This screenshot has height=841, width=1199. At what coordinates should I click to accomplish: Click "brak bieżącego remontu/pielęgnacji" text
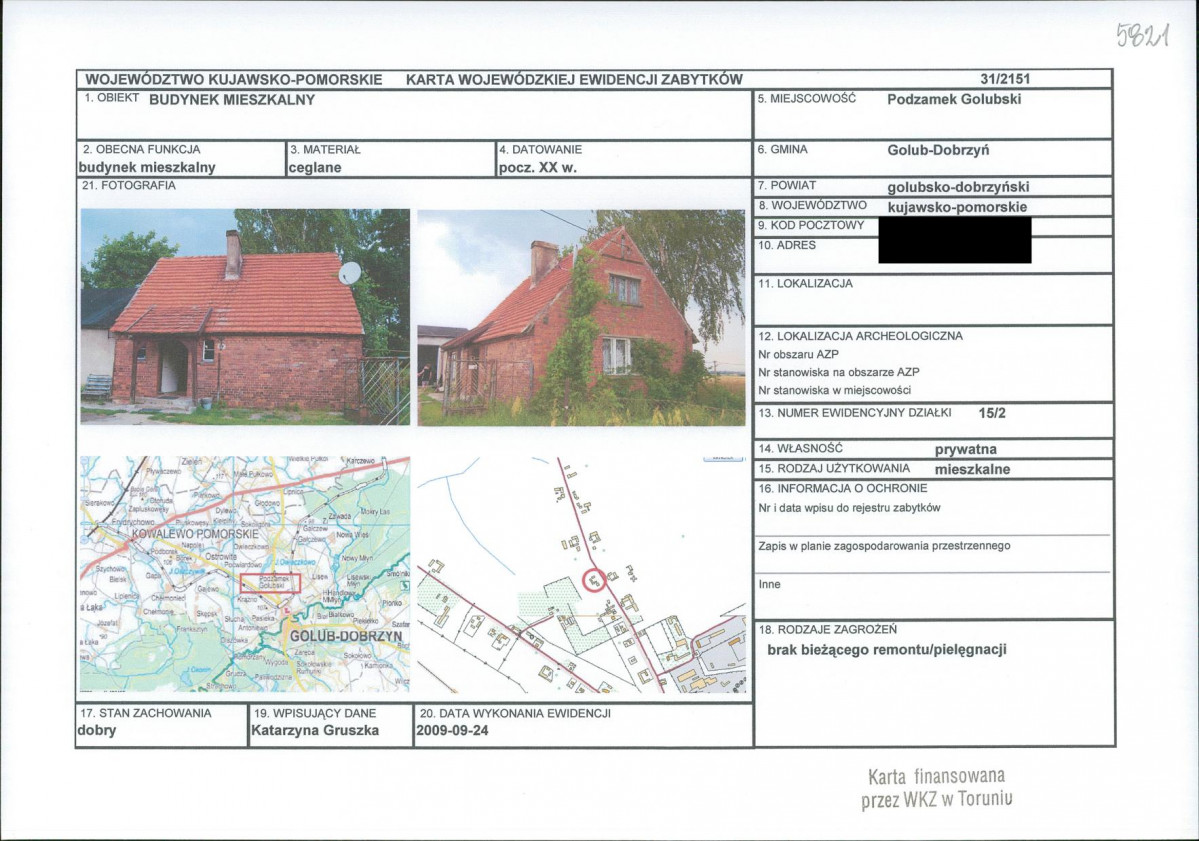click(887, 650)
